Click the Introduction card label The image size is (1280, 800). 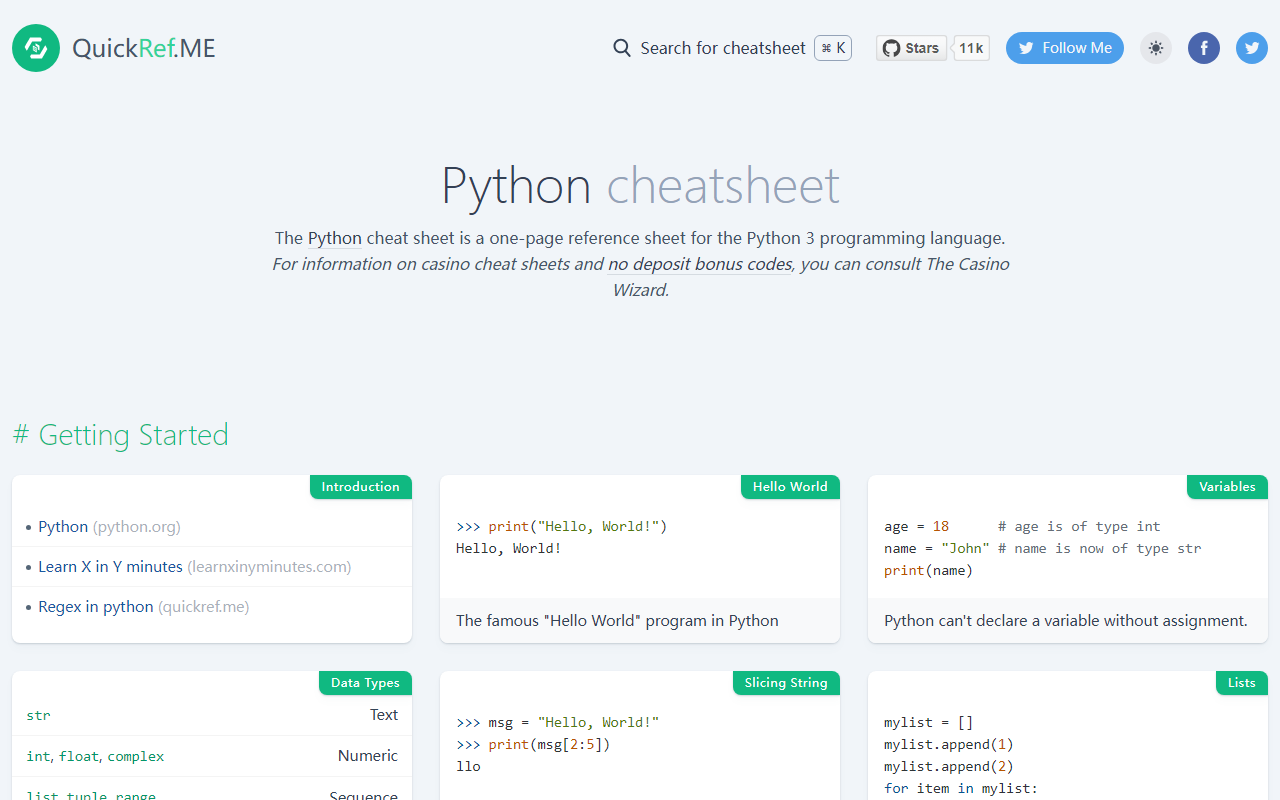(x=361, y=487)
